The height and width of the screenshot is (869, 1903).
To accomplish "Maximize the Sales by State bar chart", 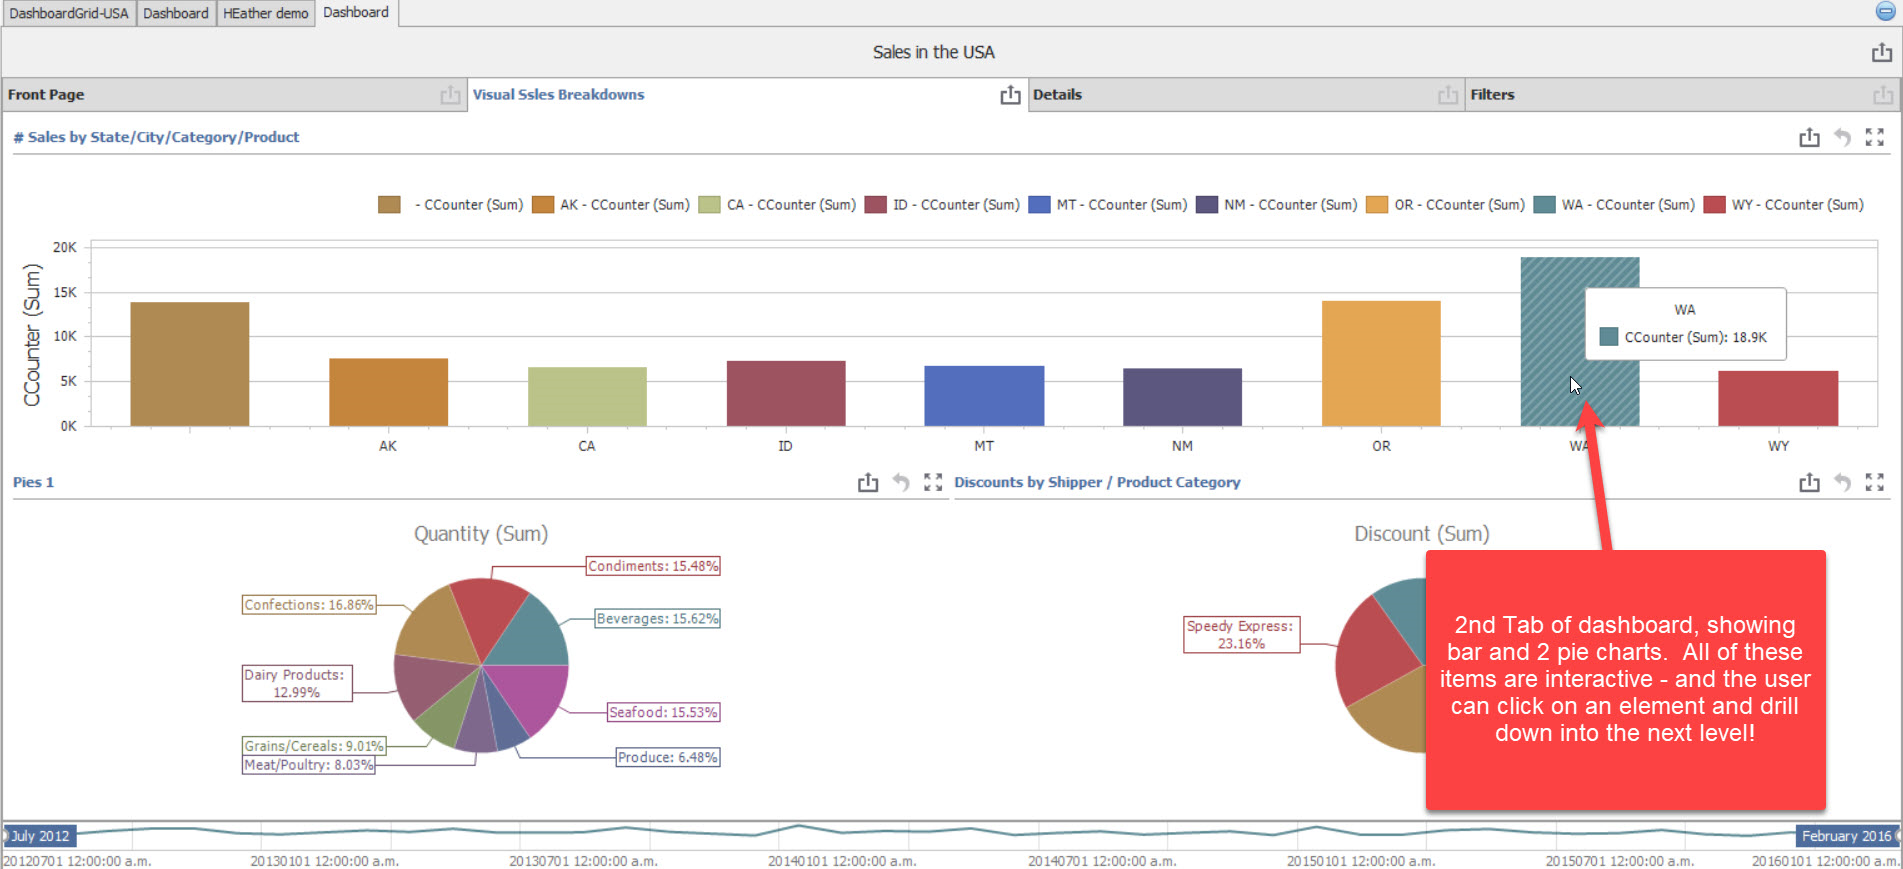I will tap(1874, 138).
